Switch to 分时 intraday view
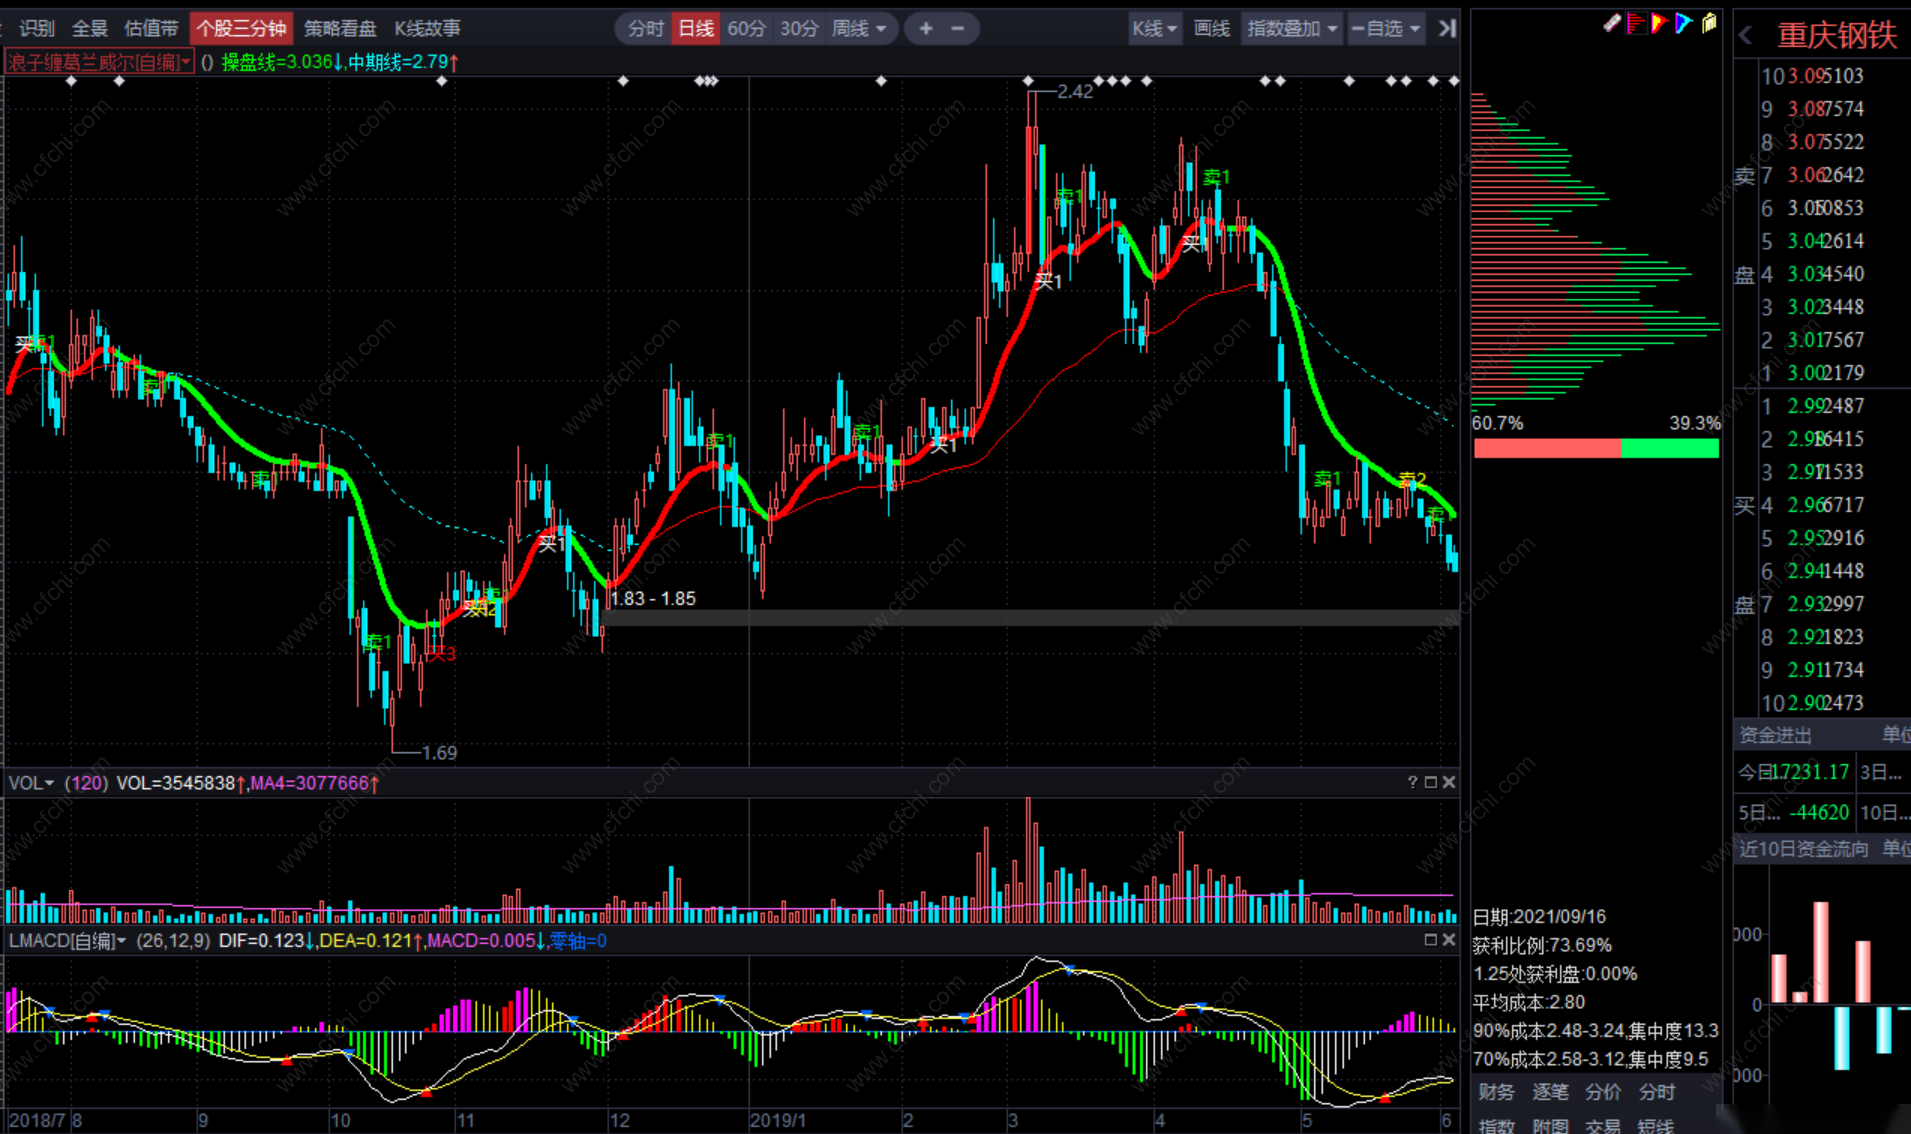This screenshot has height=1134, width=1911. tap(645, 28)
